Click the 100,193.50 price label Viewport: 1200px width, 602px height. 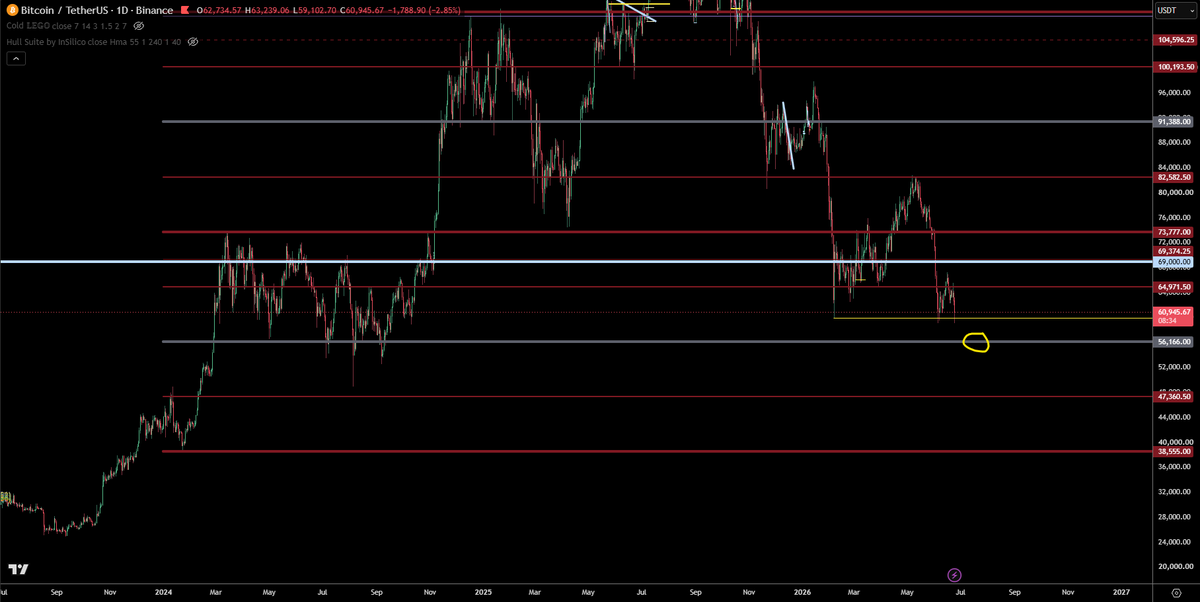click(1174, 67)
